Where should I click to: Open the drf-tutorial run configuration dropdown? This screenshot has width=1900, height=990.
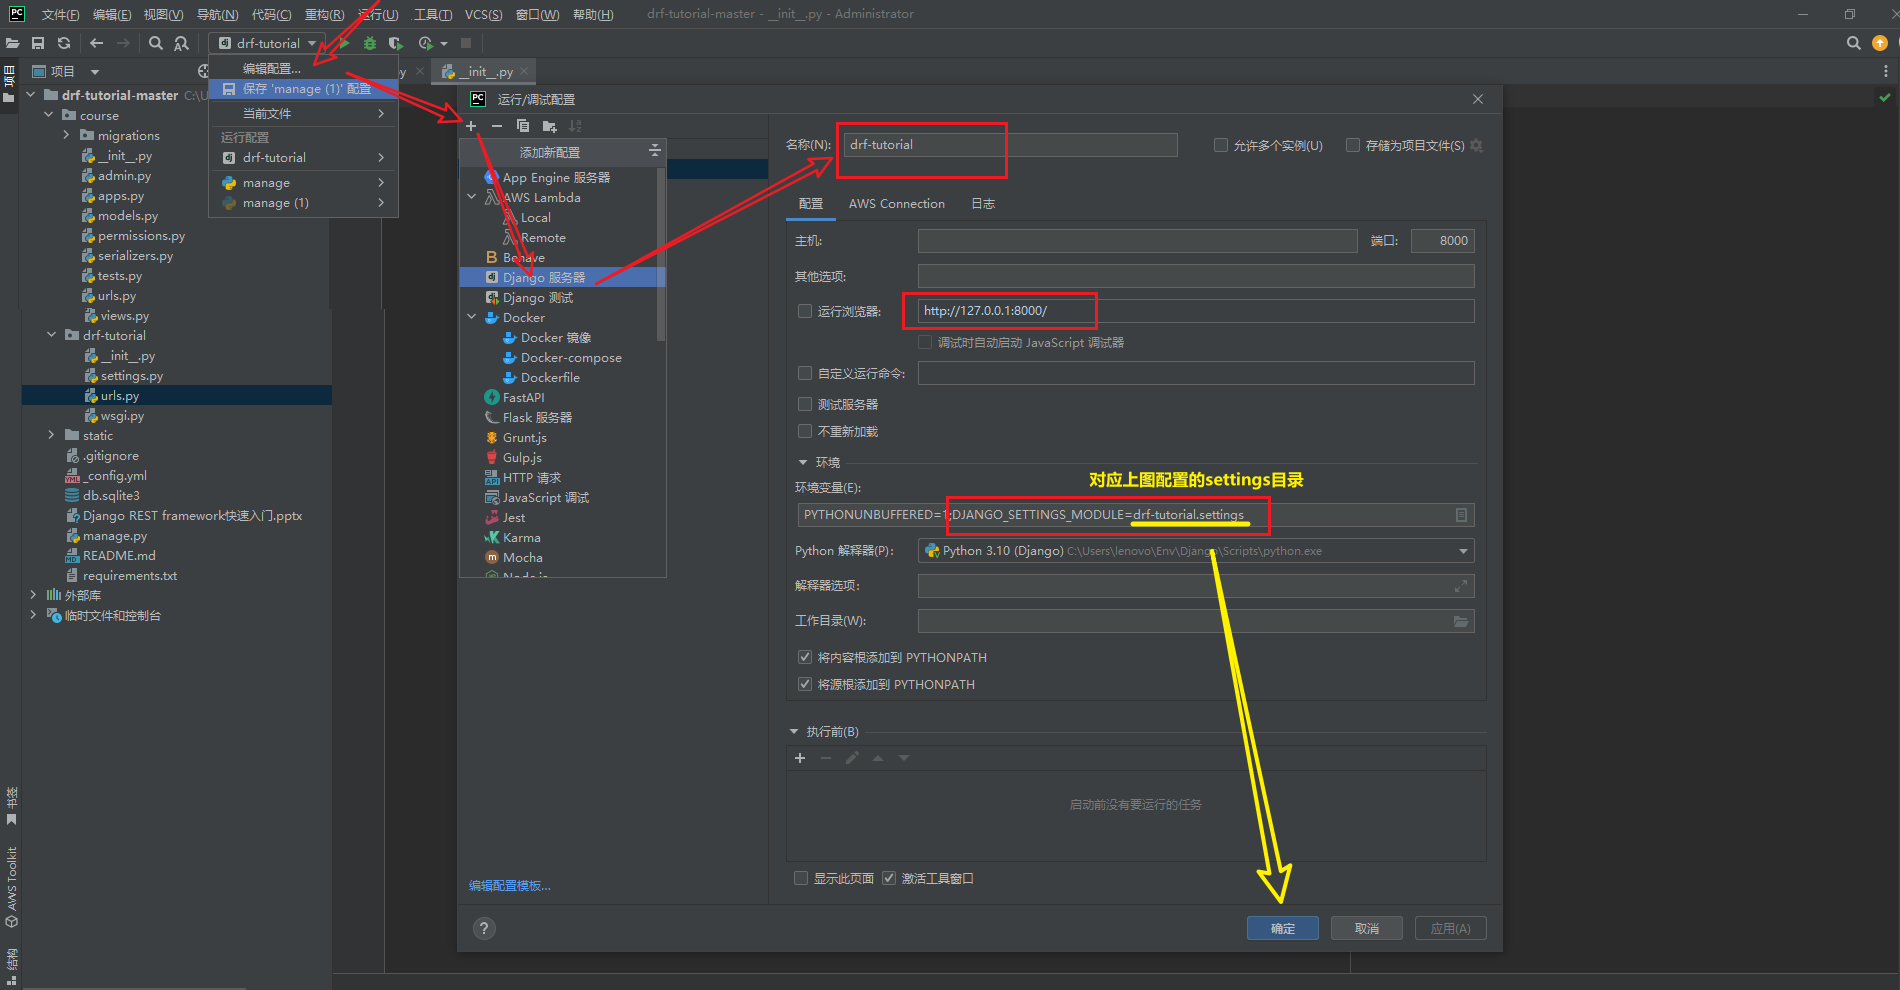point(267,43)
